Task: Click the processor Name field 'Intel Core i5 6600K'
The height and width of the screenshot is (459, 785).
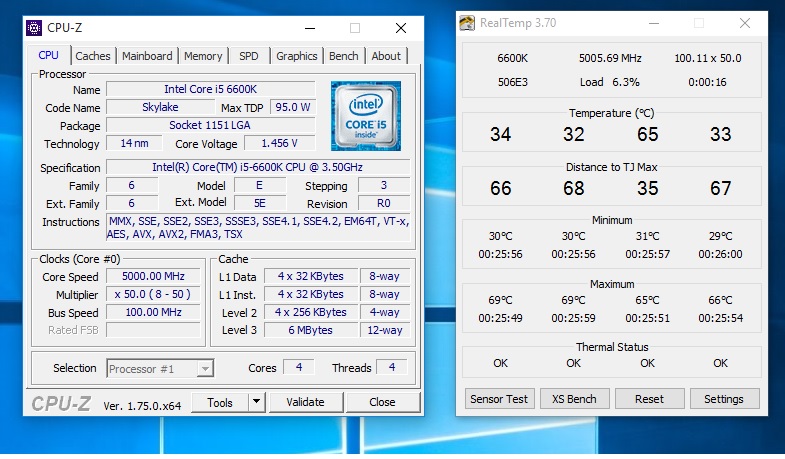Action: click(x=210, y=89)
